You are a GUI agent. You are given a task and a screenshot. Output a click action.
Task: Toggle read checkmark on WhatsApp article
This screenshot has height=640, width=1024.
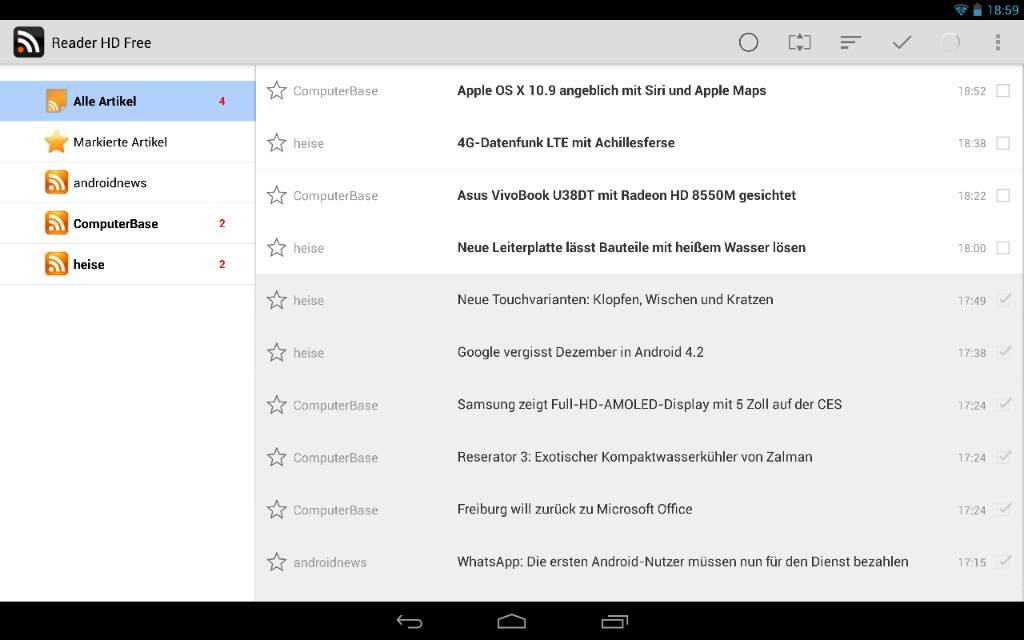[x=1005, y=560]
